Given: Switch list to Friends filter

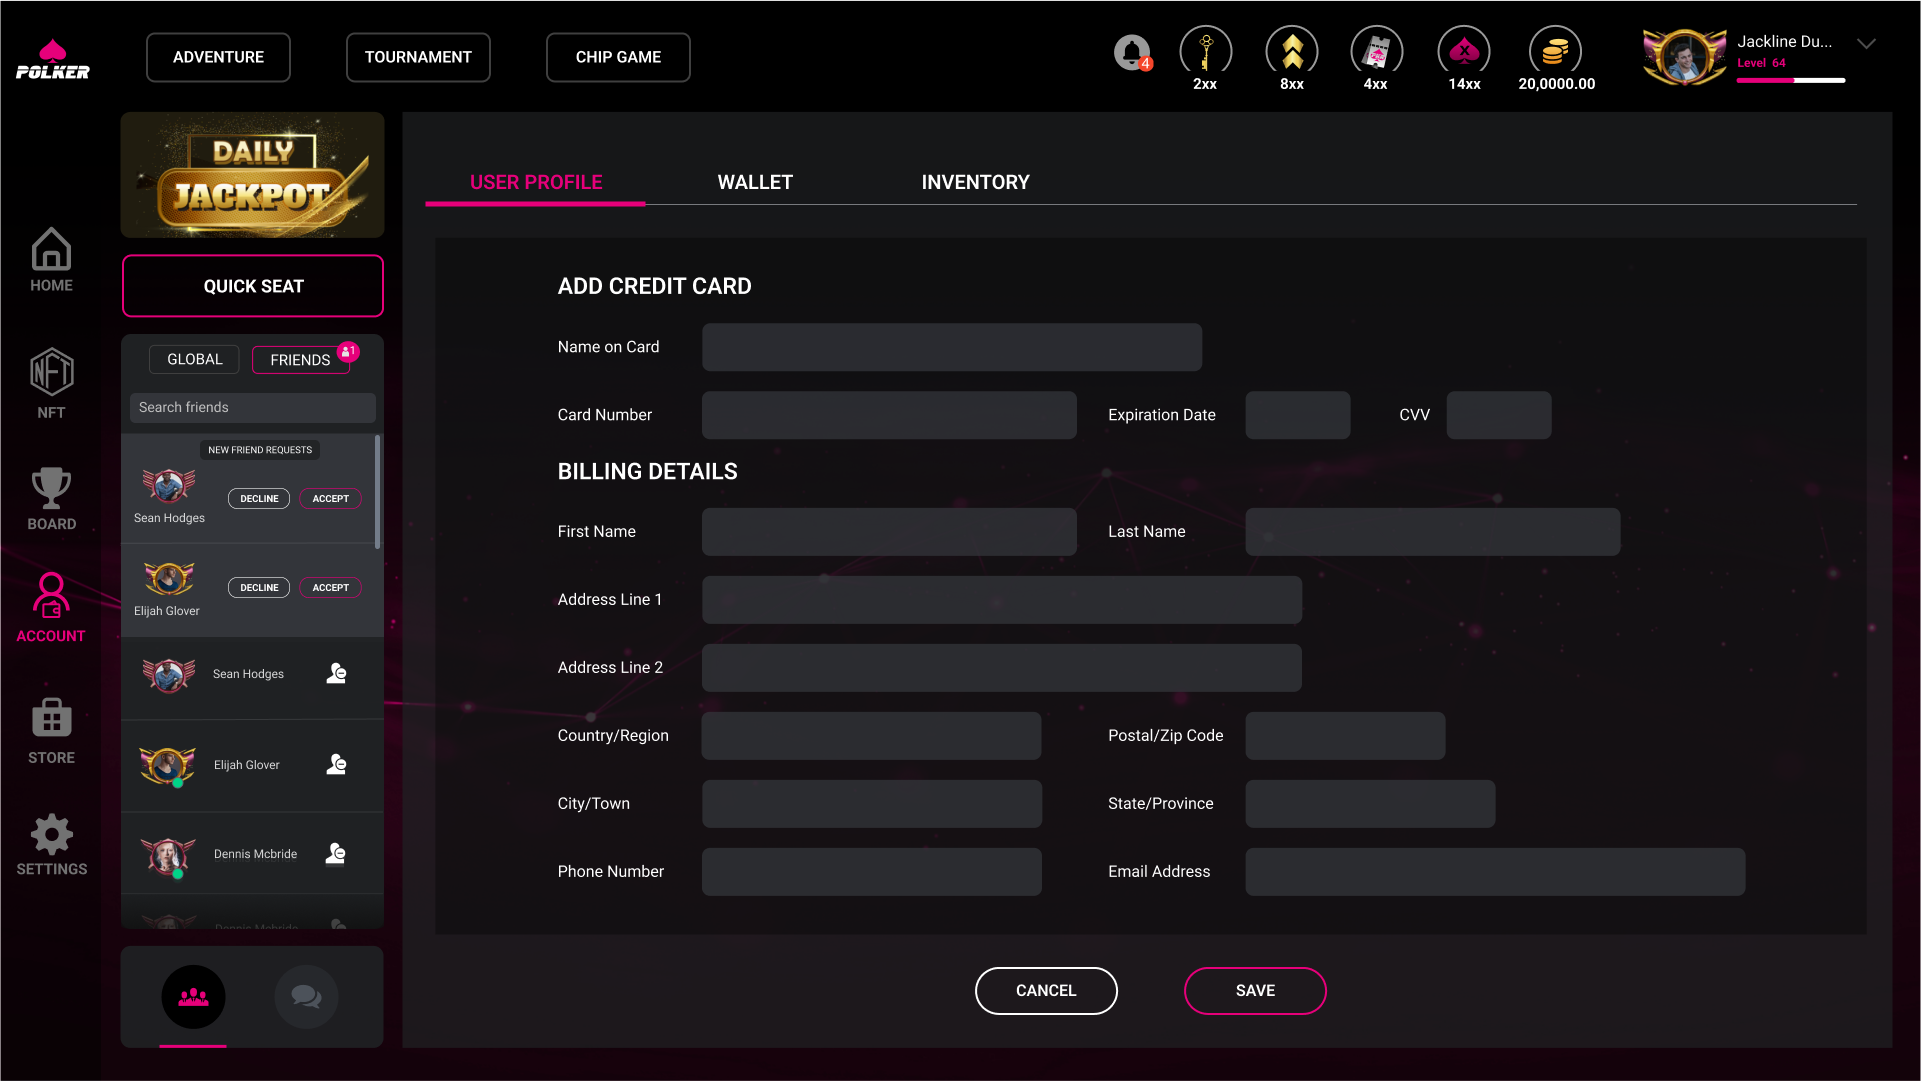Looking at the screenshot, I should (300, 360).
